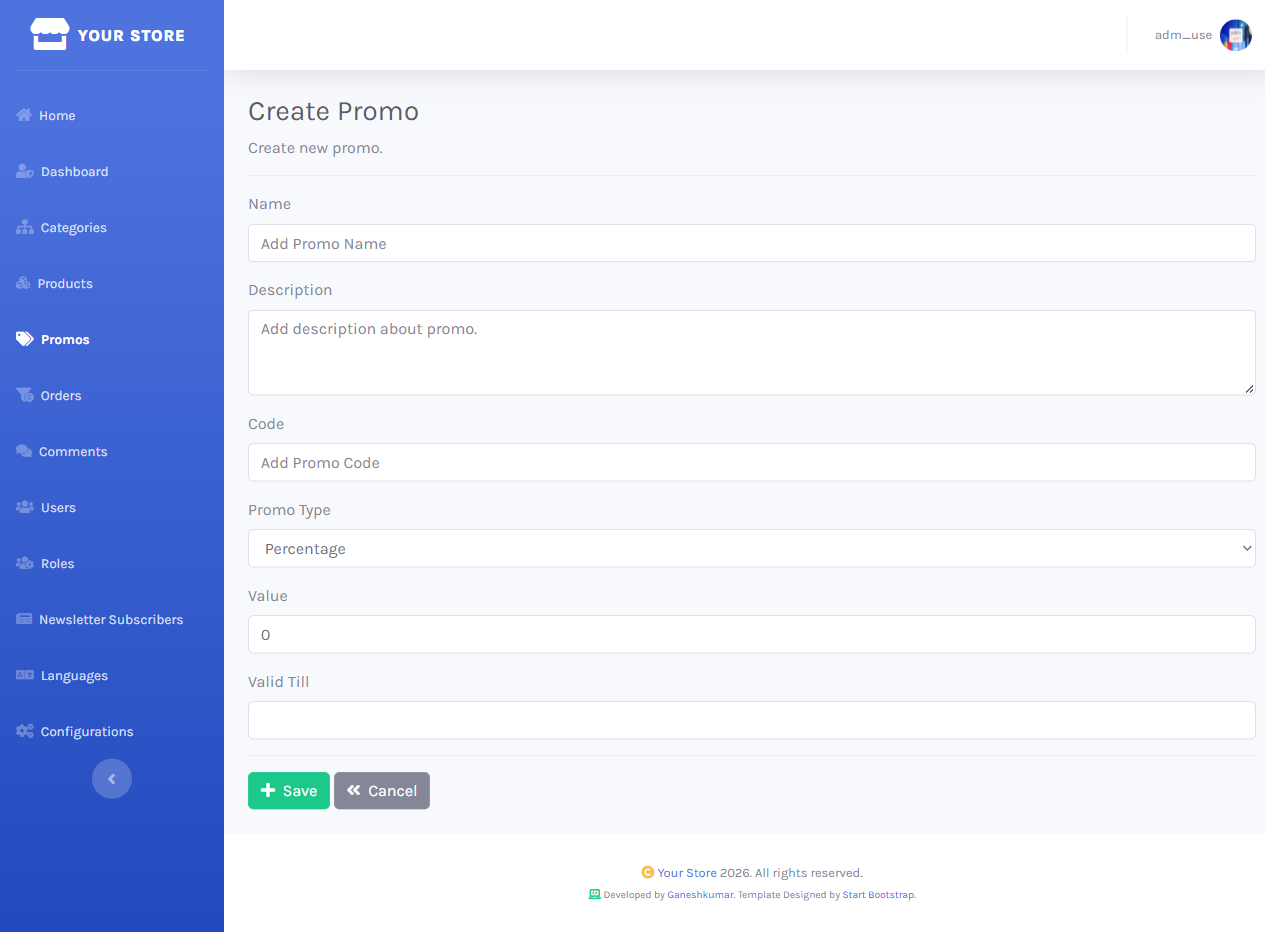Open Roles section
This screenshot has height=932, width=1265.
57,564
